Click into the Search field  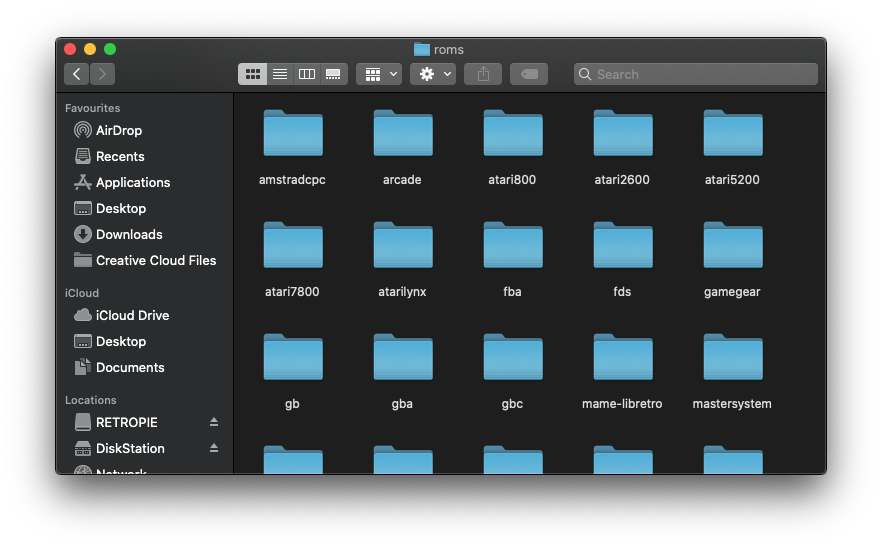click(696, 74)
